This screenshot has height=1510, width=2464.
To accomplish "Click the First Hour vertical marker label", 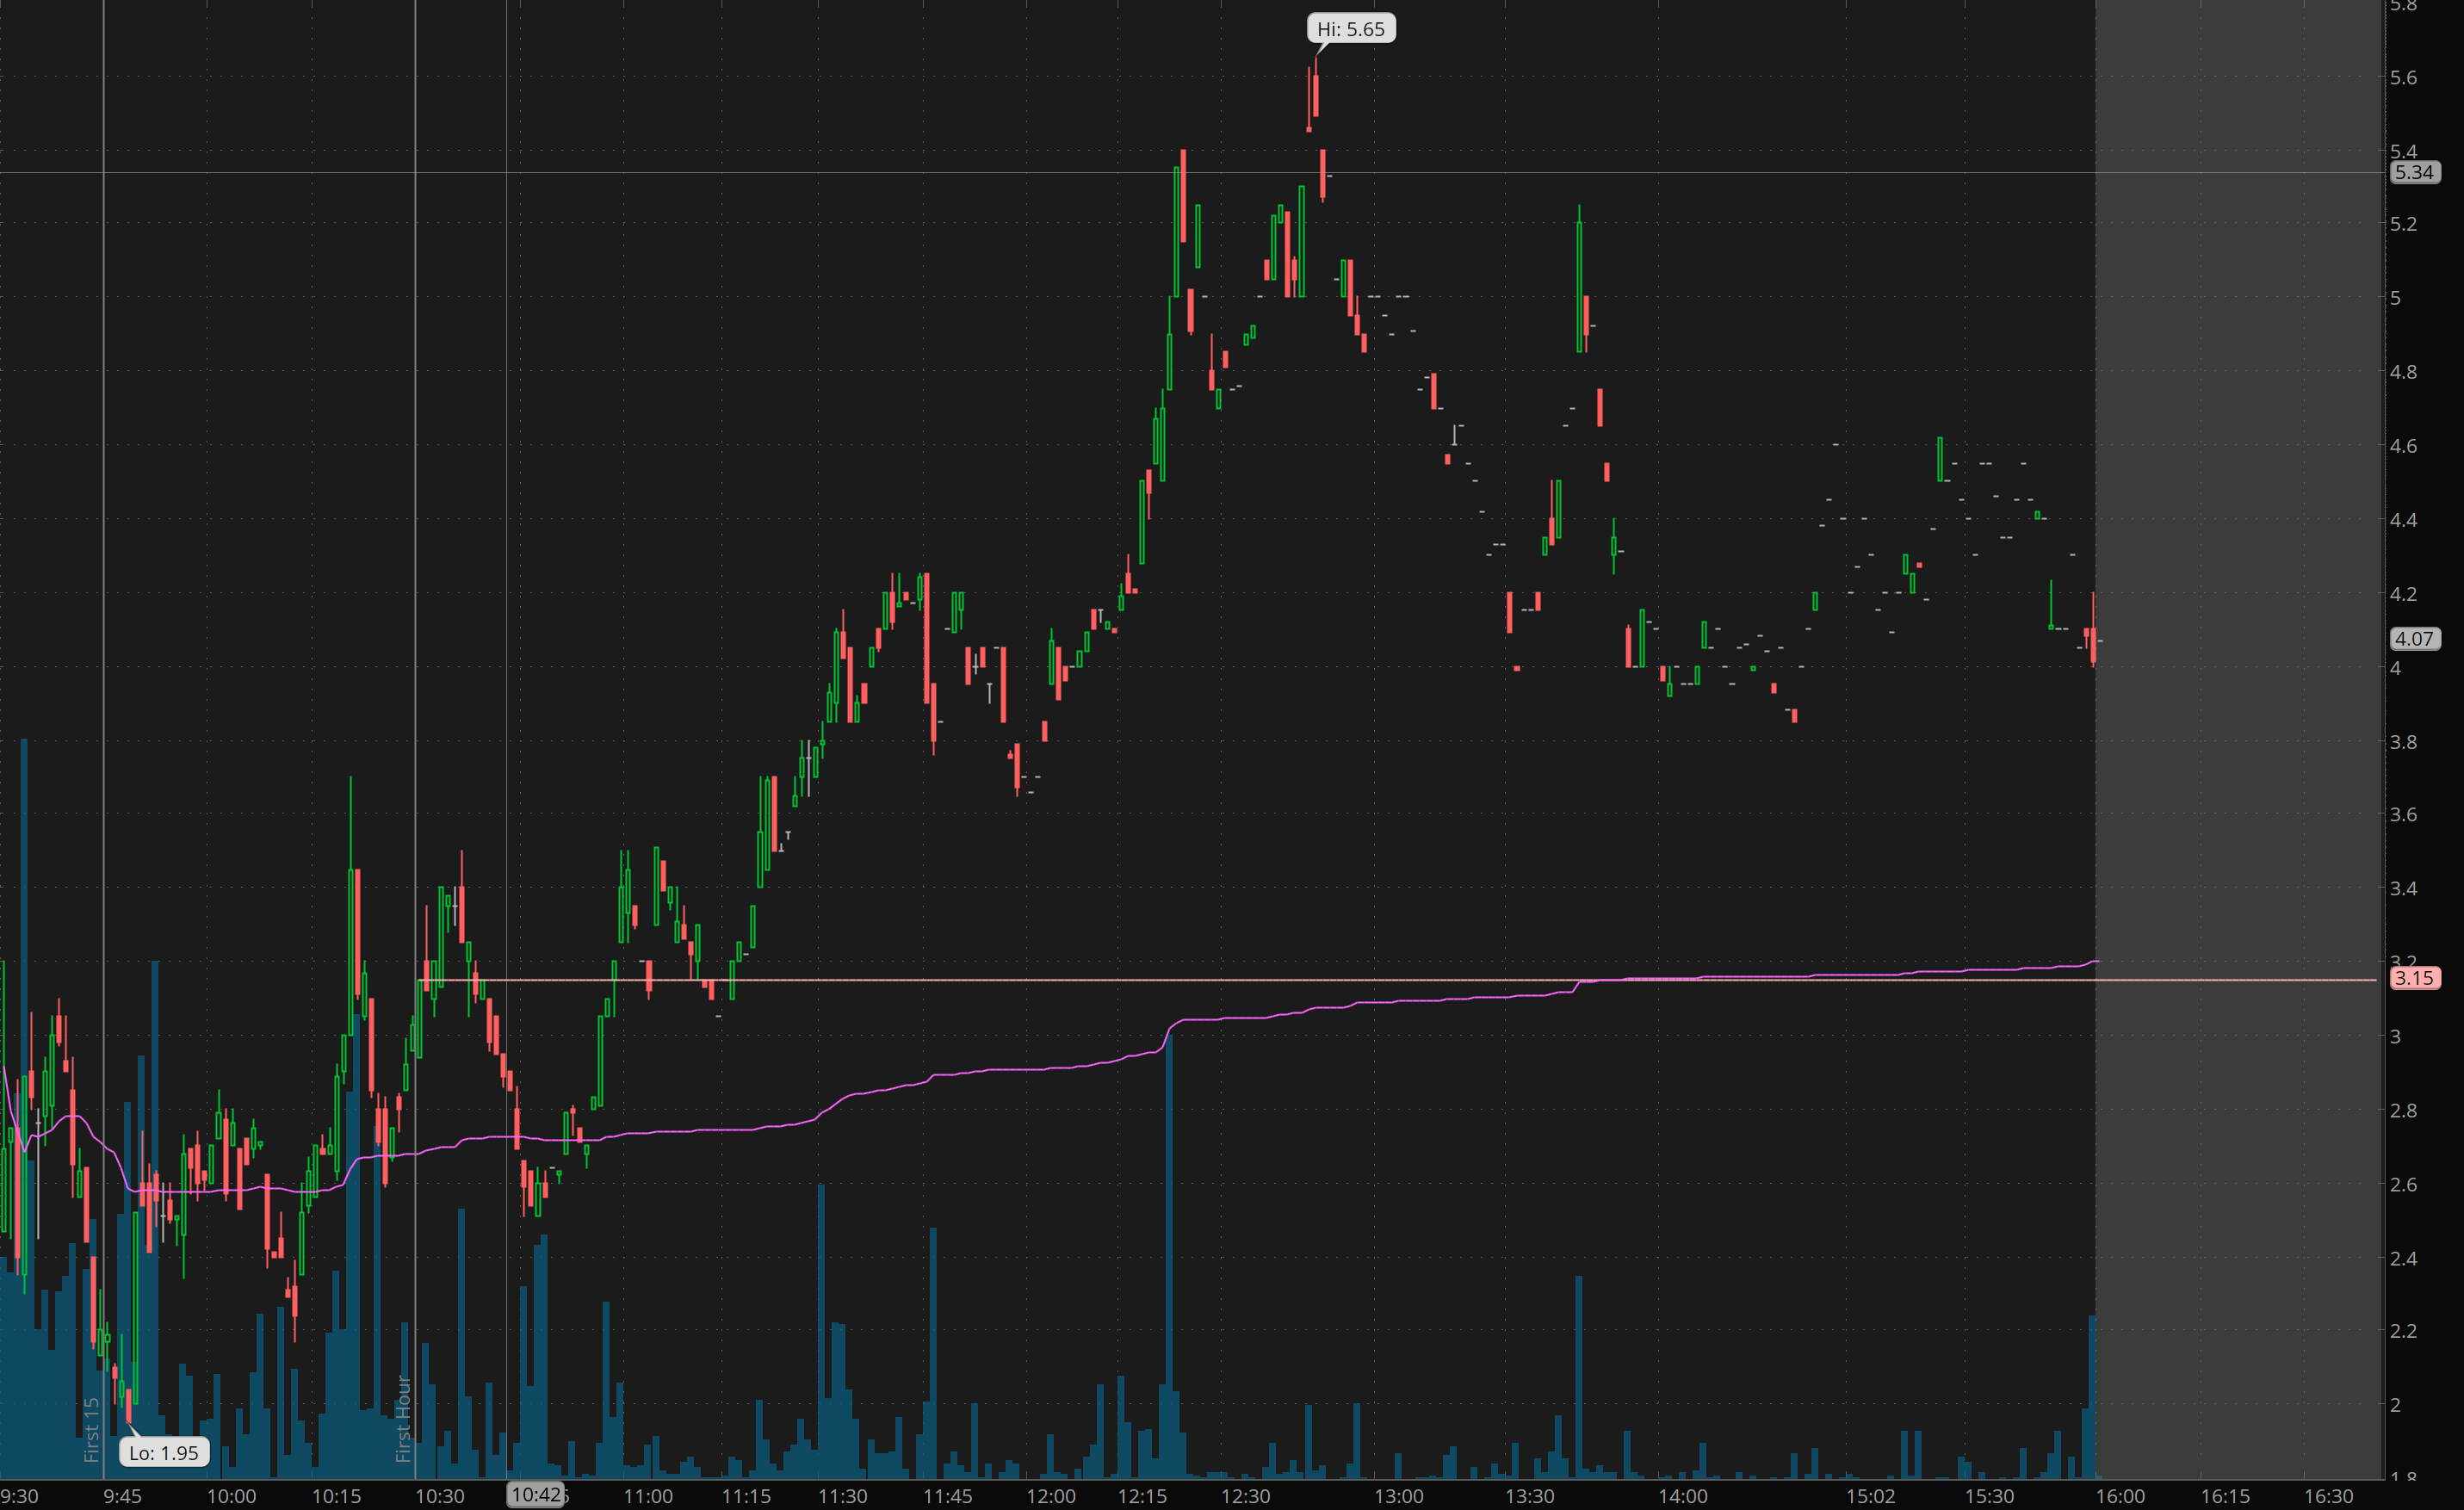I will pos(403,1418).
